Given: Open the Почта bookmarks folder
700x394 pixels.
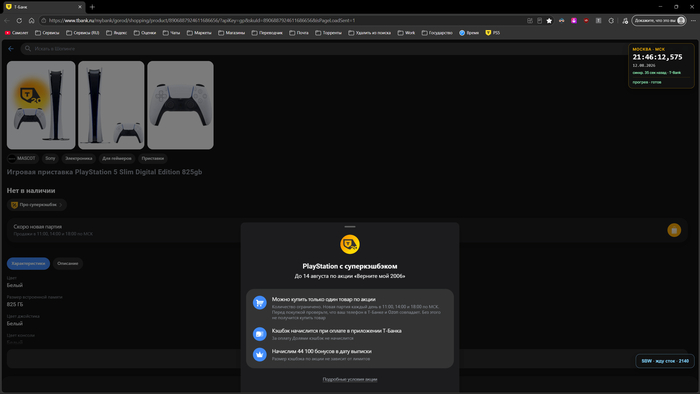Looking at the screenshot, I should click(299, 33).
